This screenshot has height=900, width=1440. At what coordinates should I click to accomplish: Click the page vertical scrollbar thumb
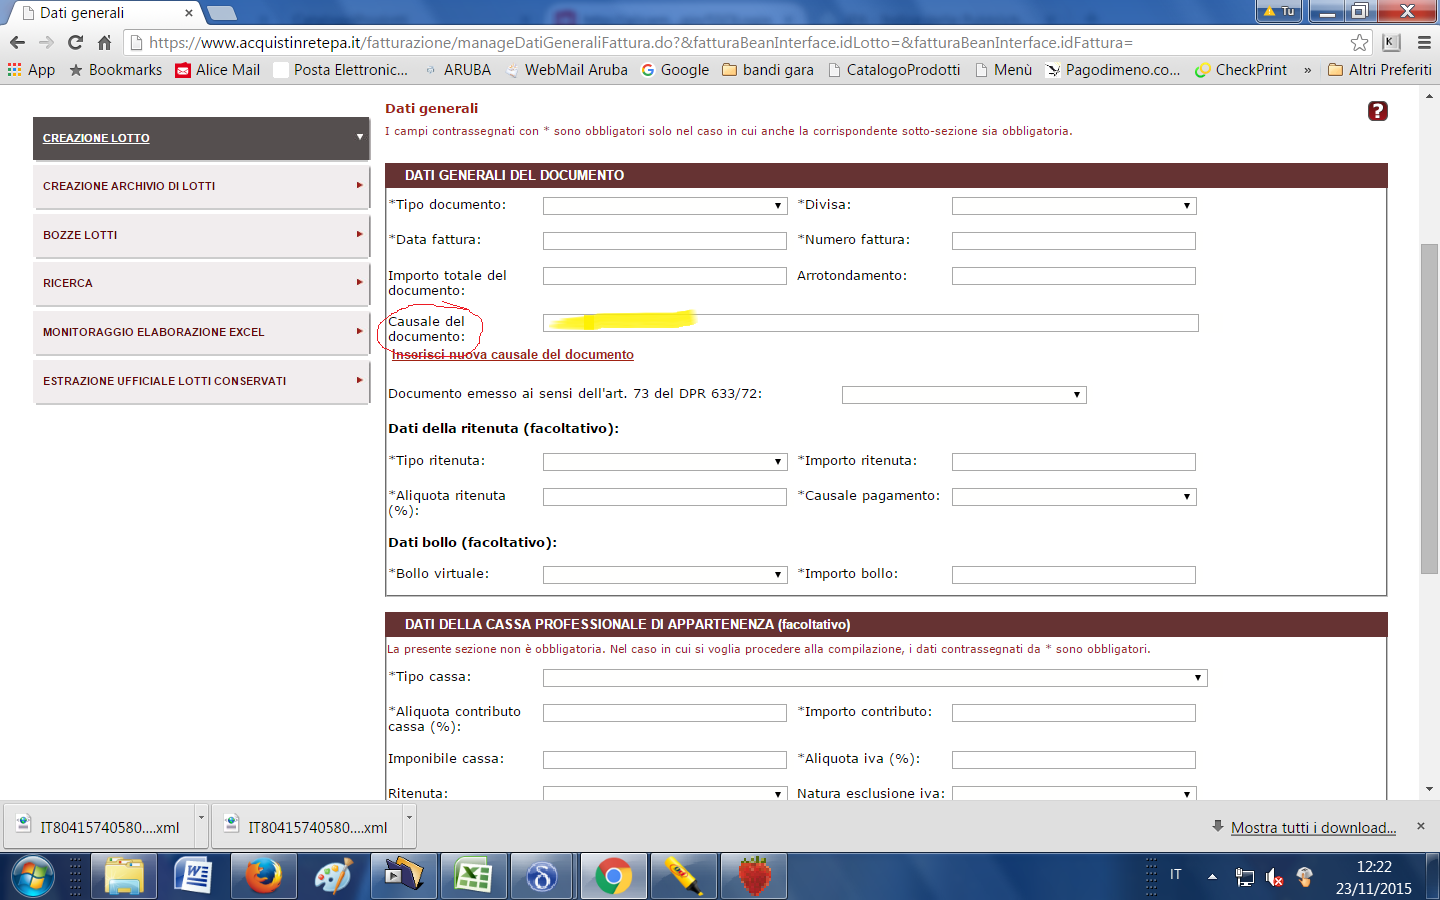coord(1429,408)
